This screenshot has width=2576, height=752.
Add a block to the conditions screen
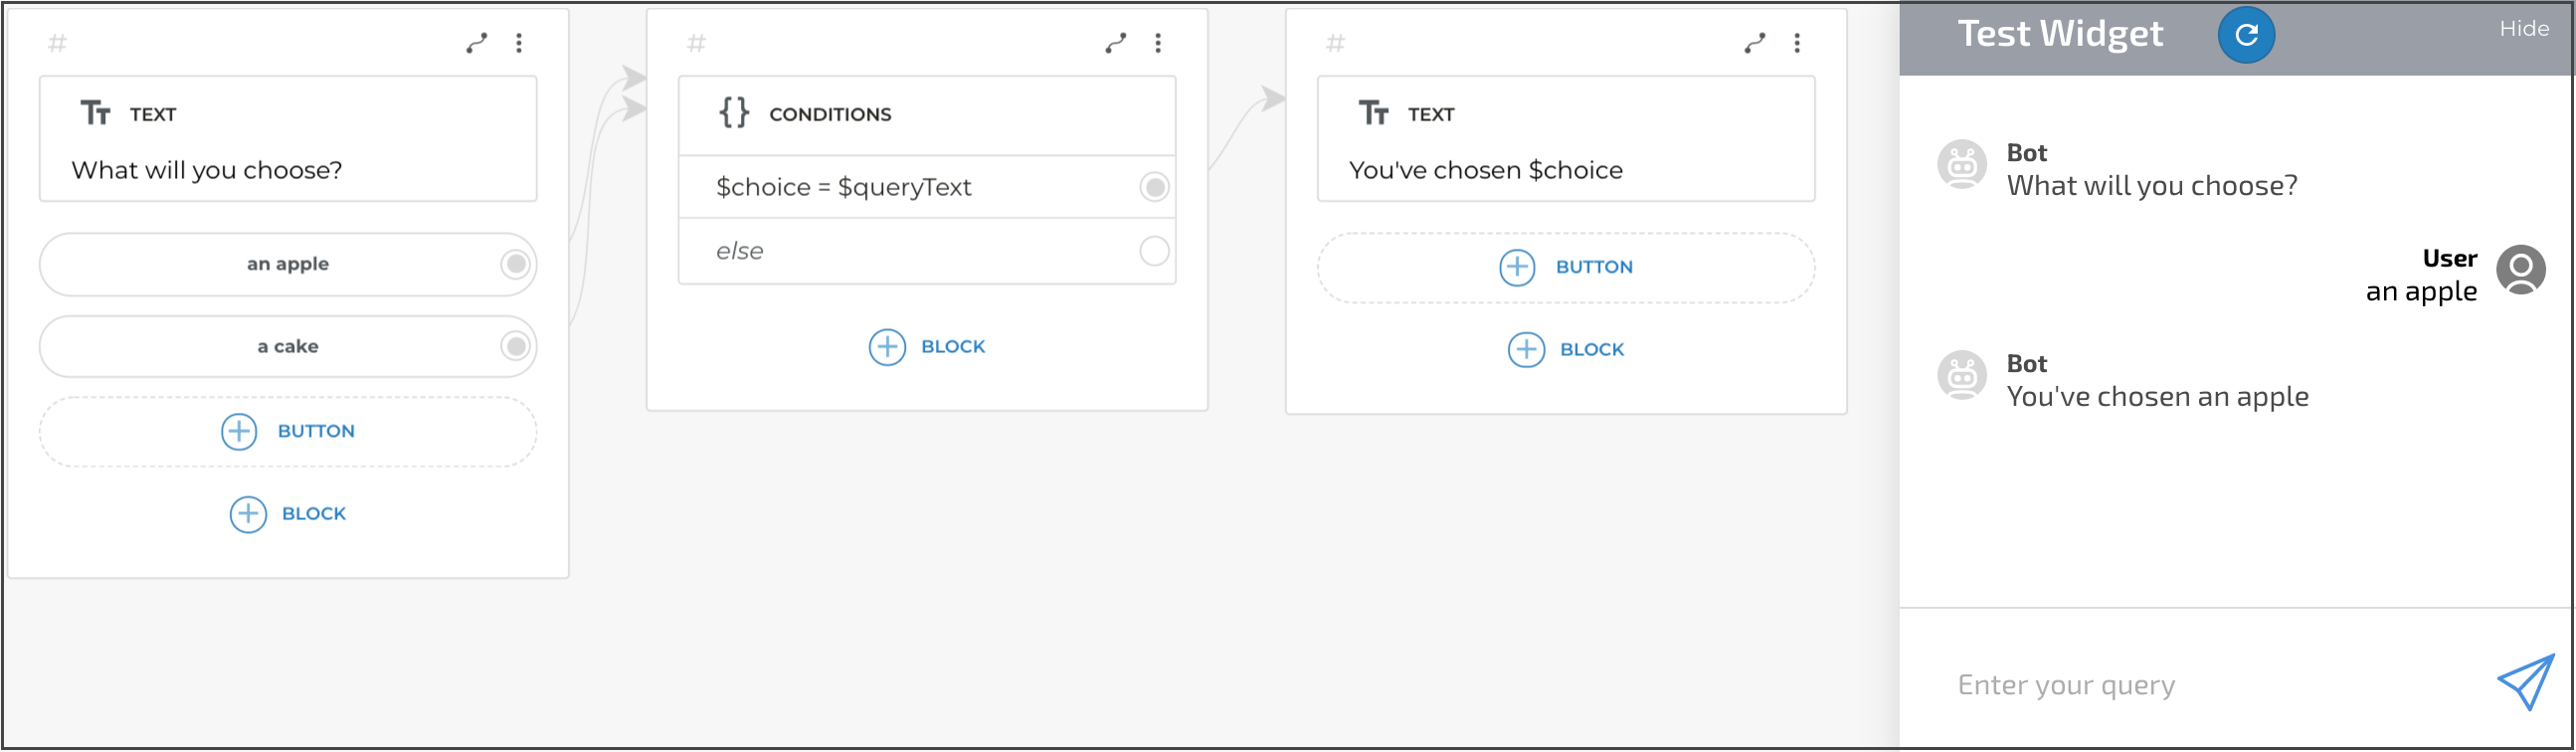(927, 347)
